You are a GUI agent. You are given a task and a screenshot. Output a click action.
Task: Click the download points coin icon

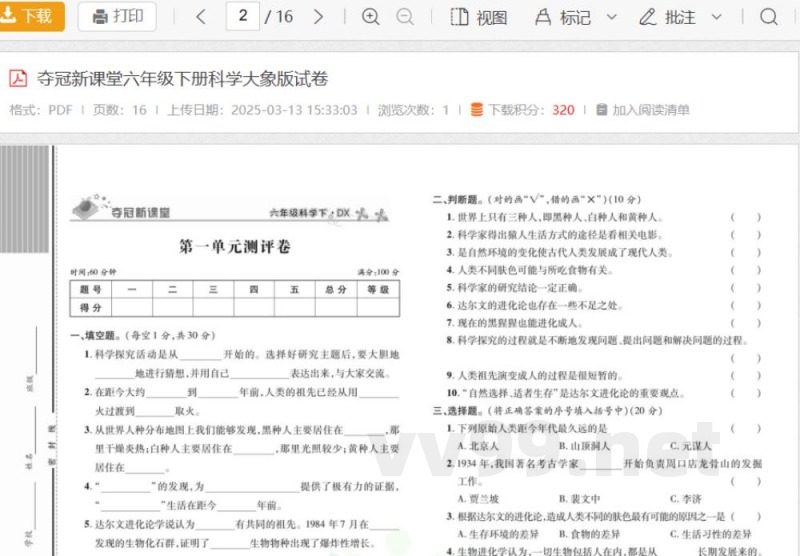(x=477, y=110)
